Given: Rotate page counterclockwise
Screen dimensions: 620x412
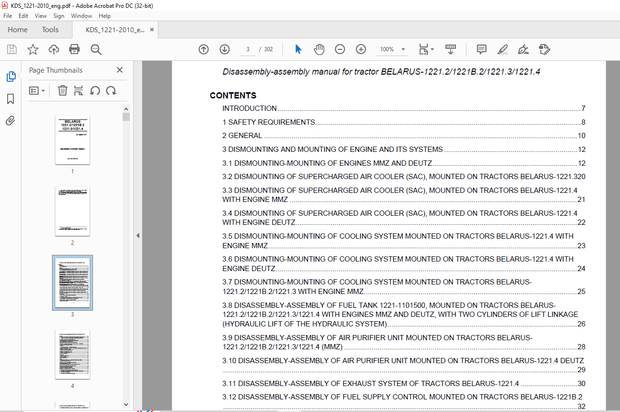Looking at the screenshot, I should tap(95, 91).
